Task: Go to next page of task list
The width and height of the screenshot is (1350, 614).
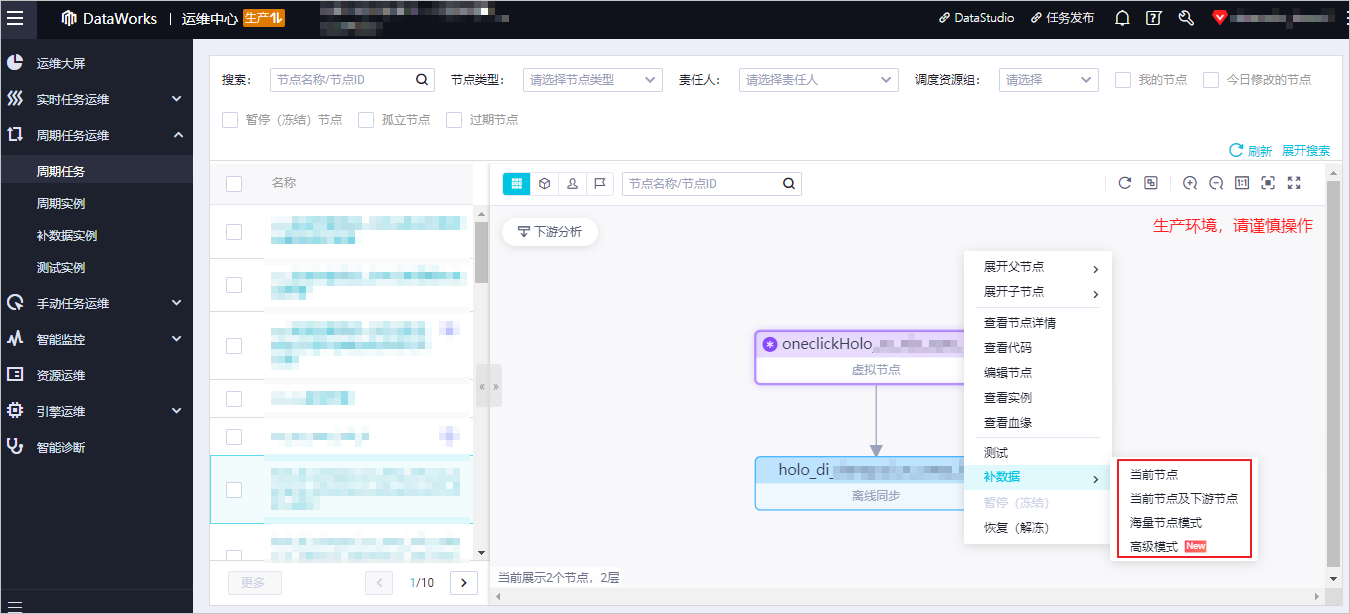Action: click(x=464, y=583)
